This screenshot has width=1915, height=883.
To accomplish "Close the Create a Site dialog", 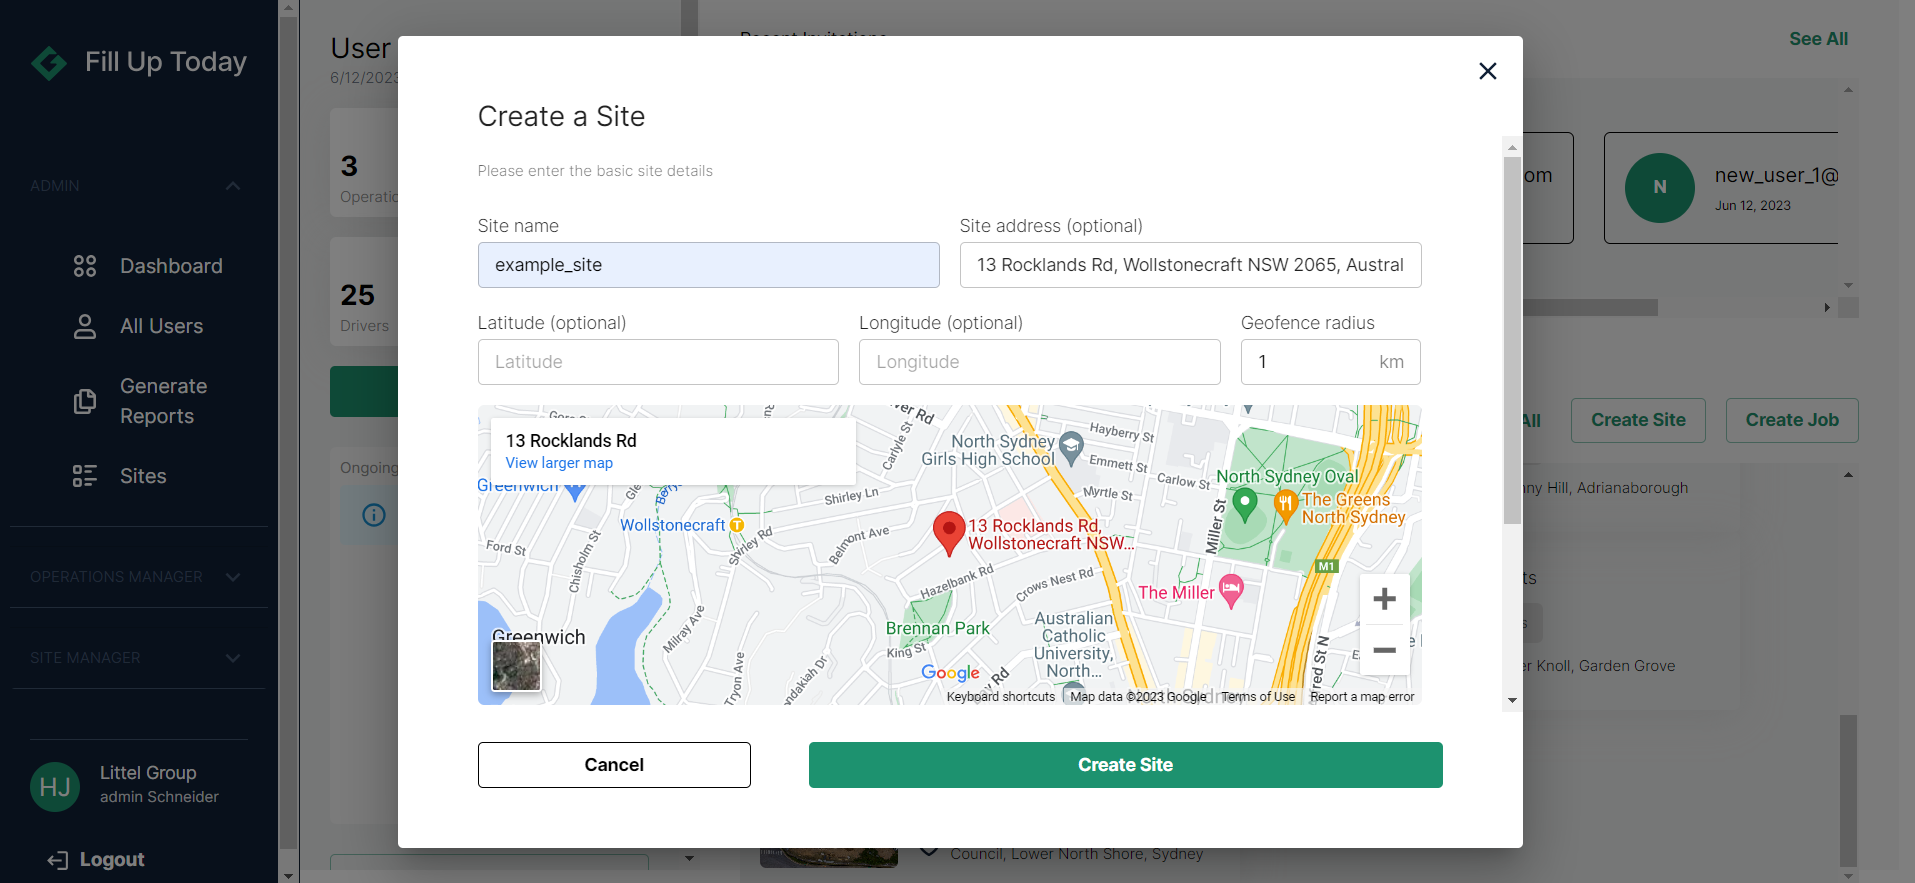I will 1487,71.
